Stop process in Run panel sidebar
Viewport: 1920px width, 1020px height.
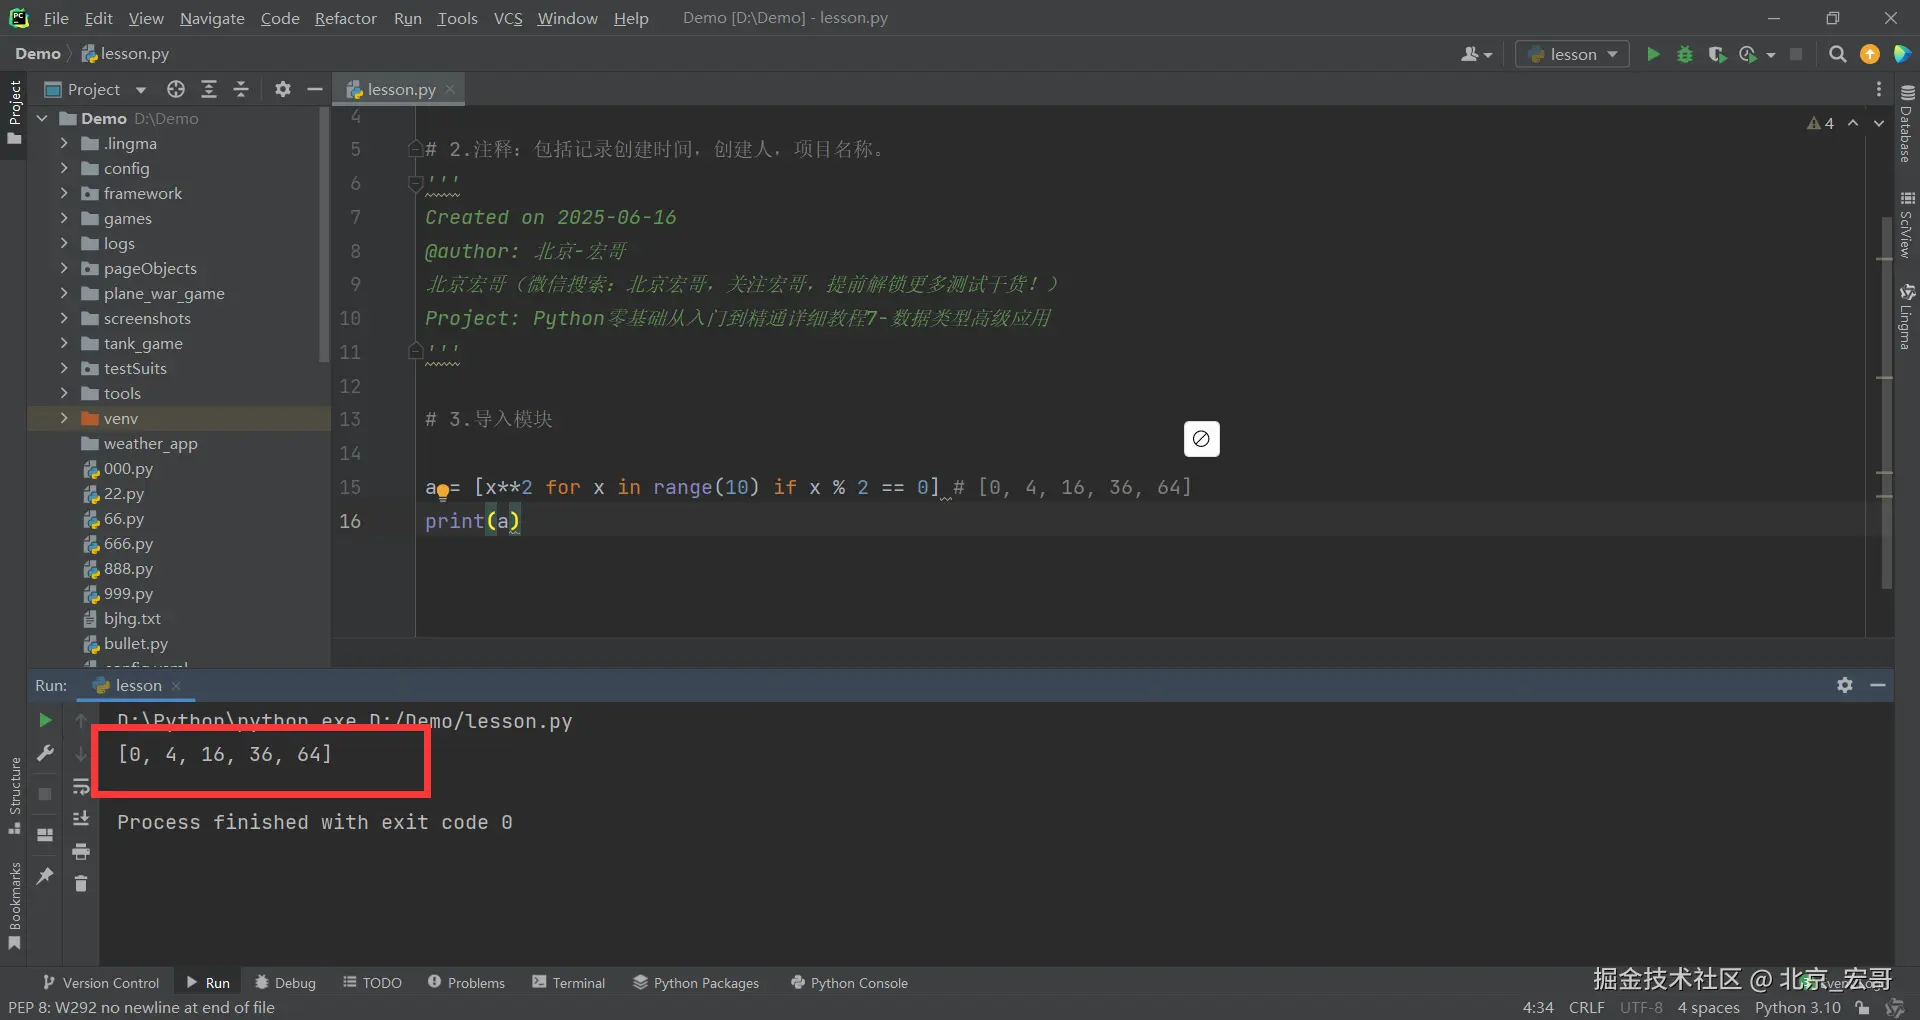45,794
